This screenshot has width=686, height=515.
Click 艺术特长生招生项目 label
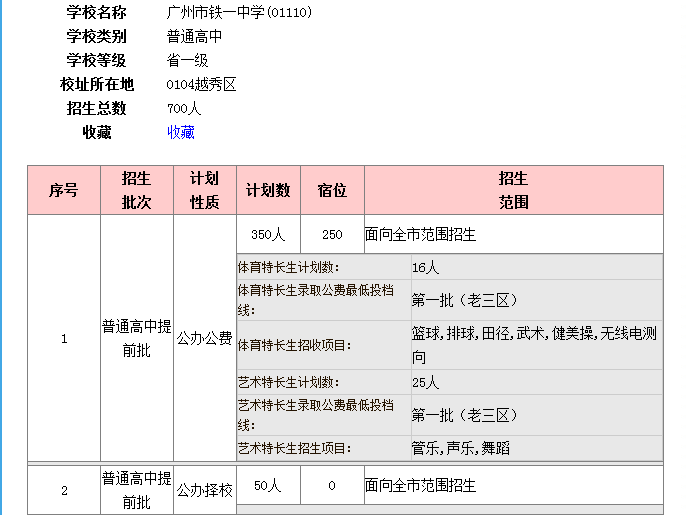pos(295,448)
